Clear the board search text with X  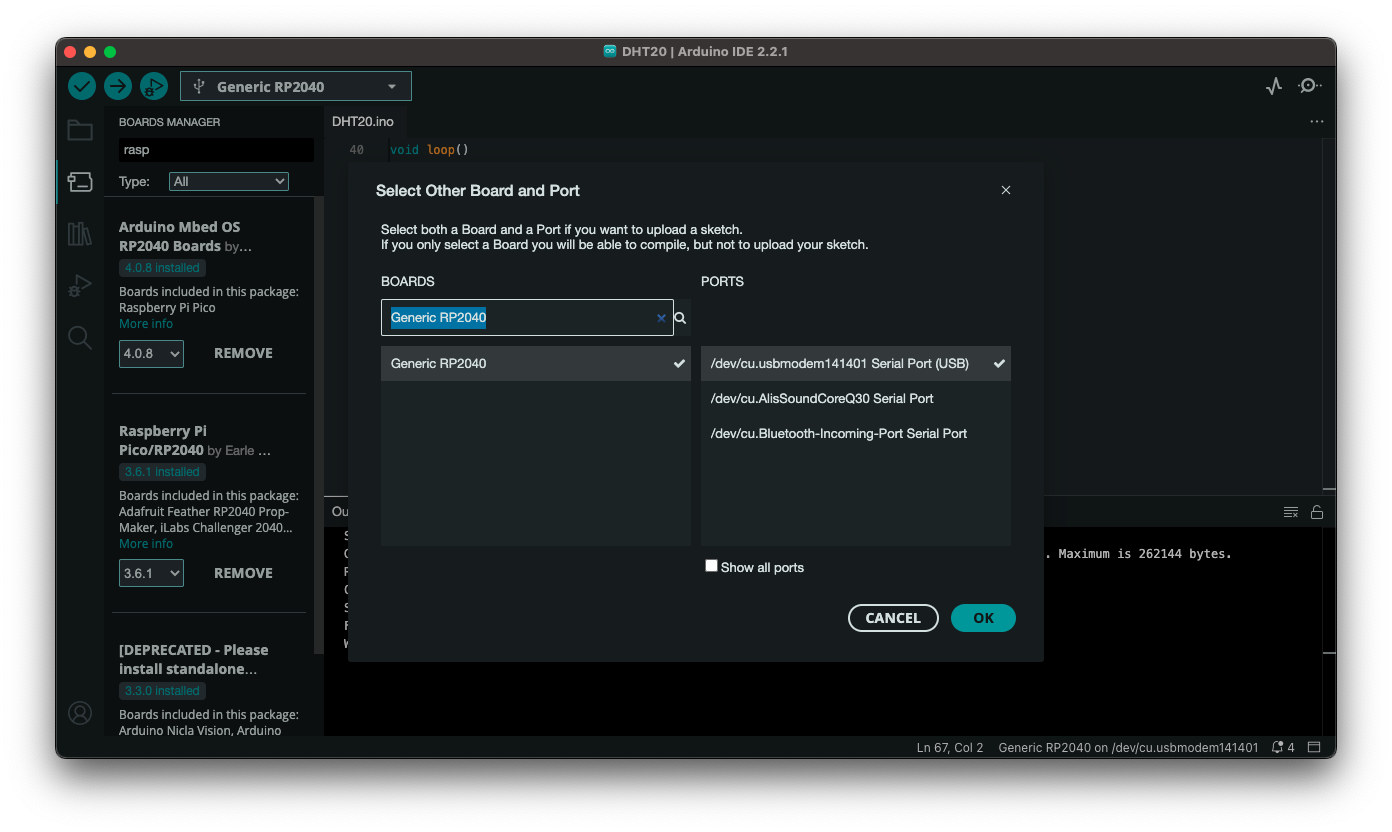point(661,318)
